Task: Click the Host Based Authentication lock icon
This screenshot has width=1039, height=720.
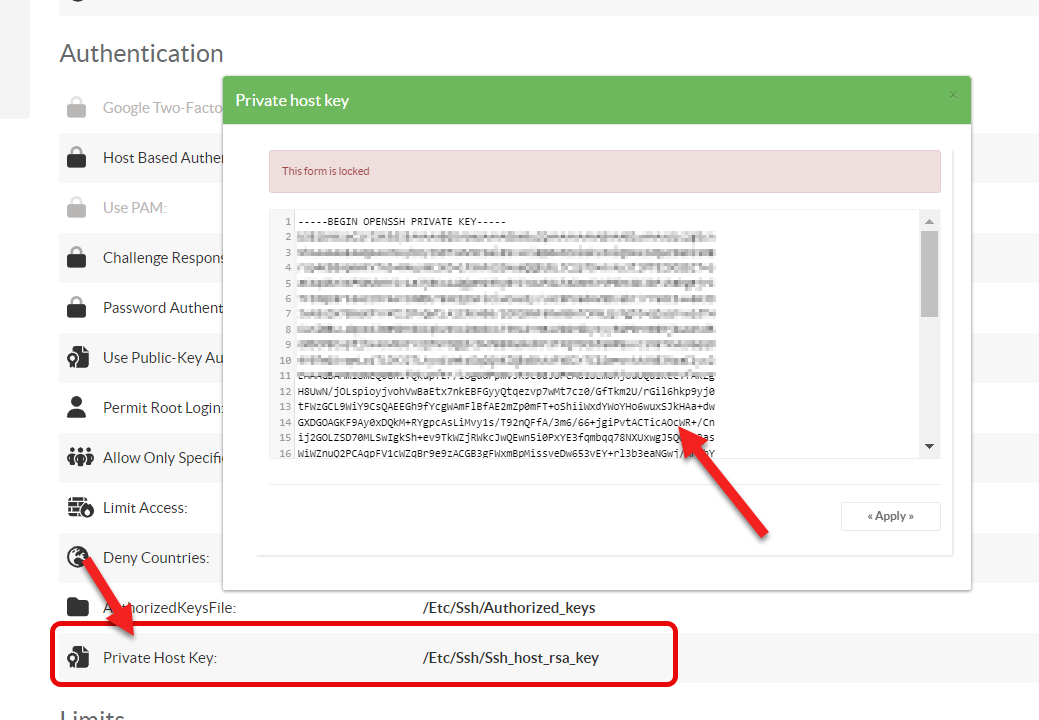Action: tap(76, 158)
